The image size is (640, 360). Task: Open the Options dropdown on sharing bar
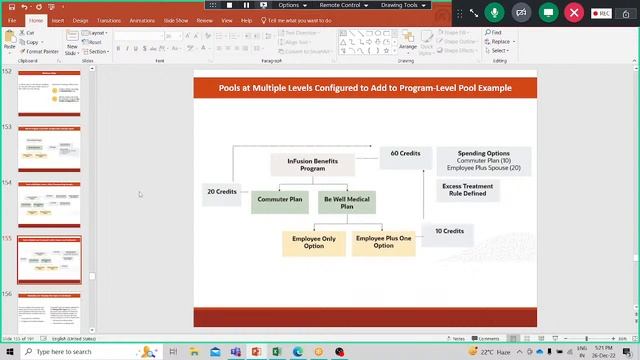pos(292,5)
